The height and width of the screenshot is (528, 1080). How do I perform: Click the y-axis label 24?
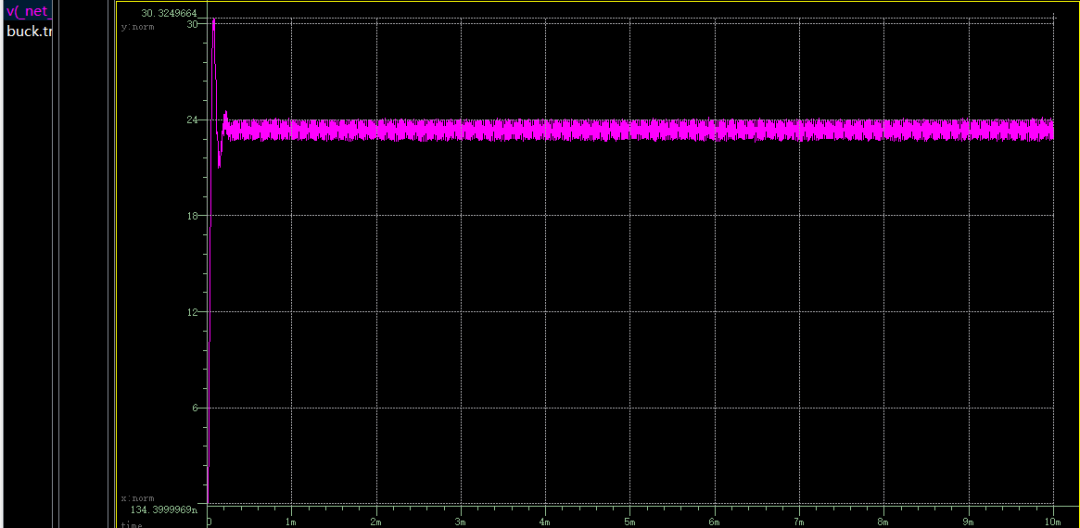pos(192,120)
